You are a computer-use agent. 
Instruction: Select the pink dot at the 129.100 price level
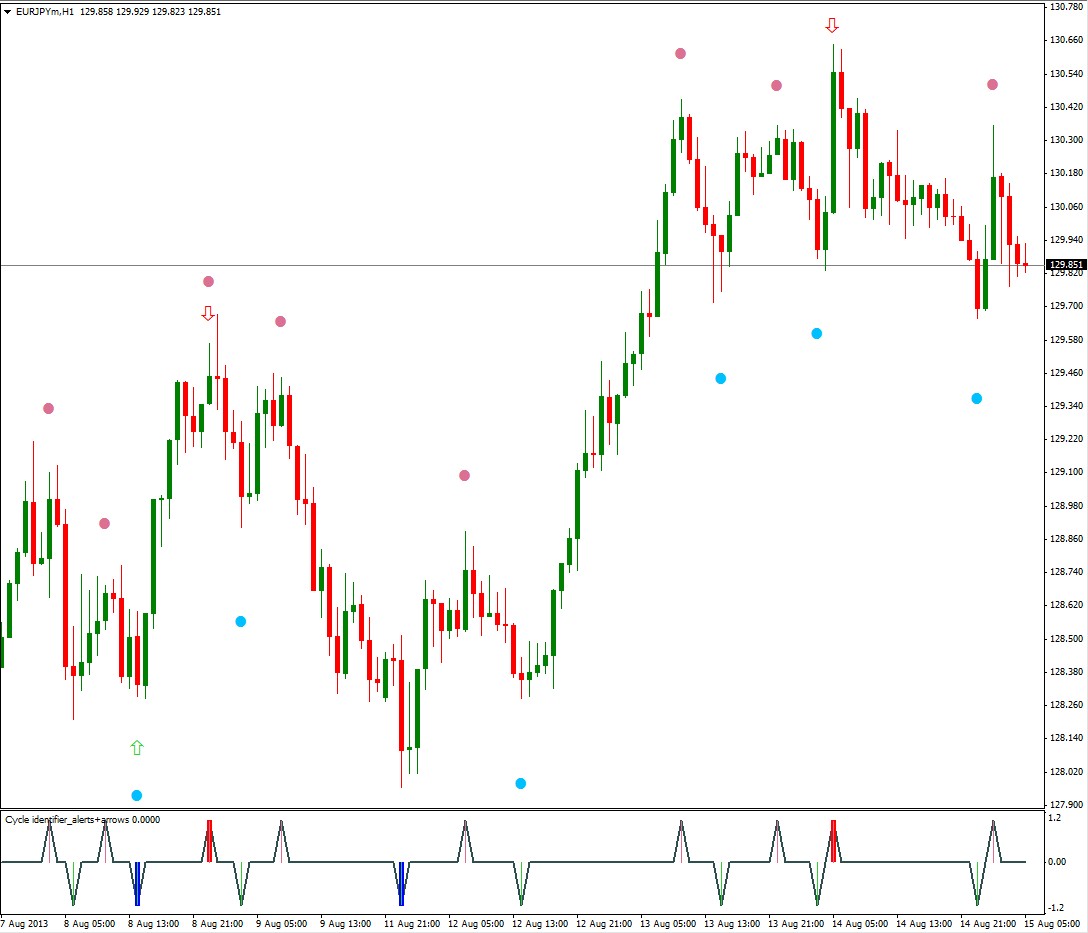464,475
